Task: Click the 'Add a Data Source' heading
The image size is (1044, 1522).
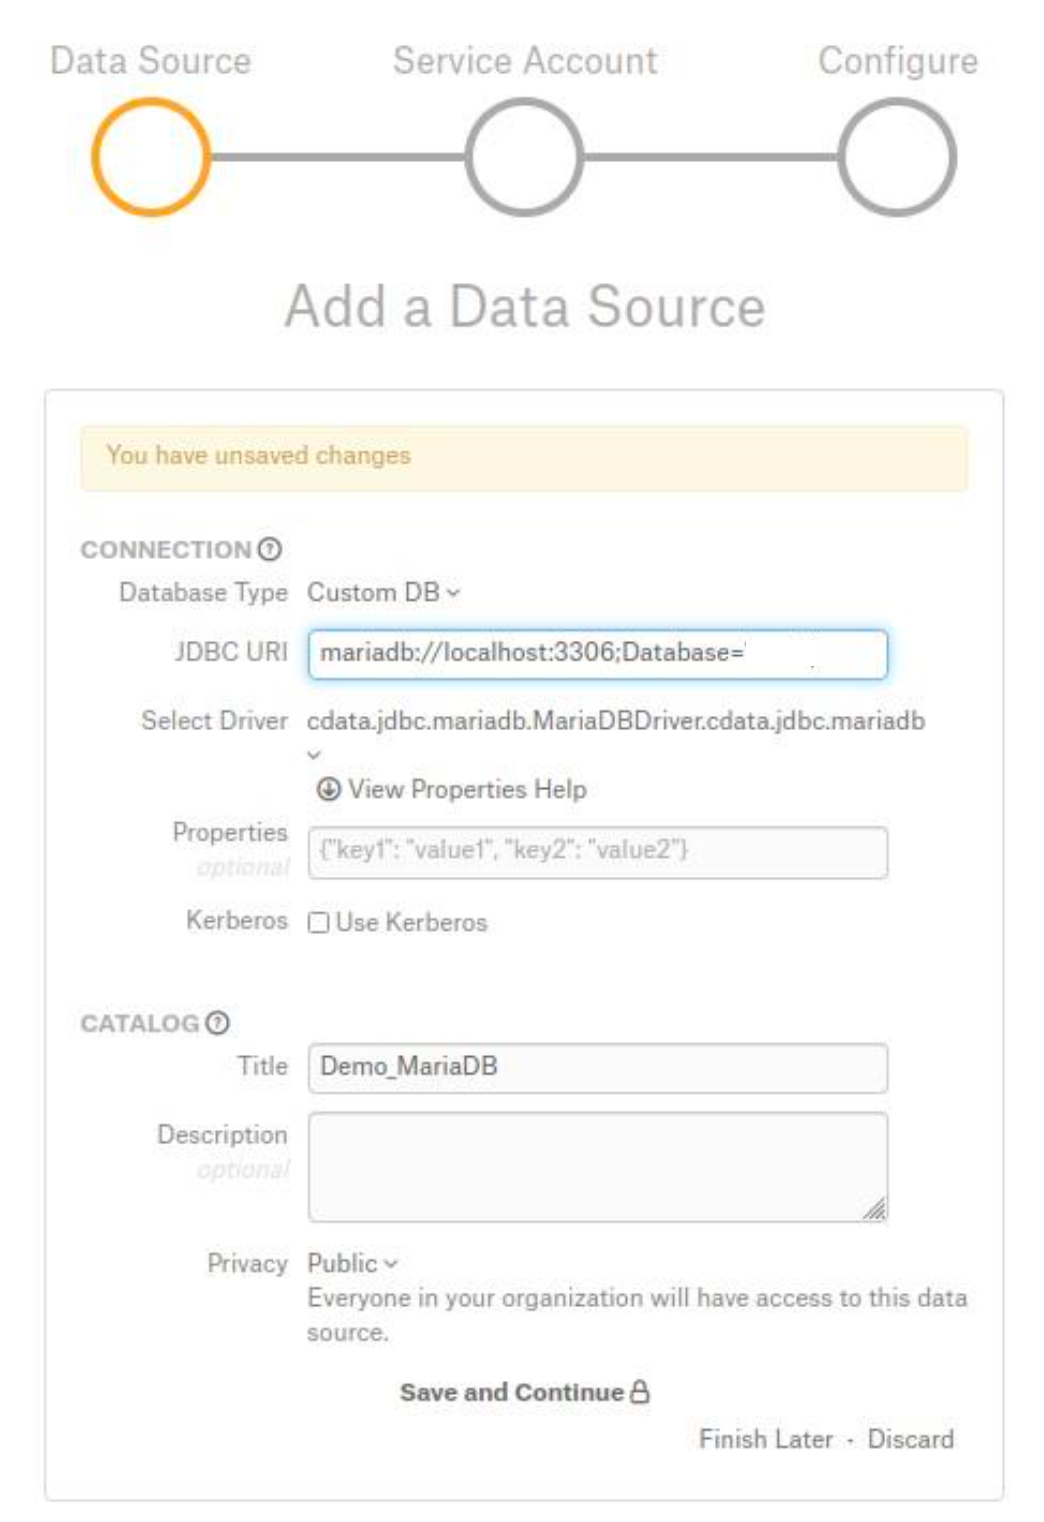Action: [x=525, y=306]
